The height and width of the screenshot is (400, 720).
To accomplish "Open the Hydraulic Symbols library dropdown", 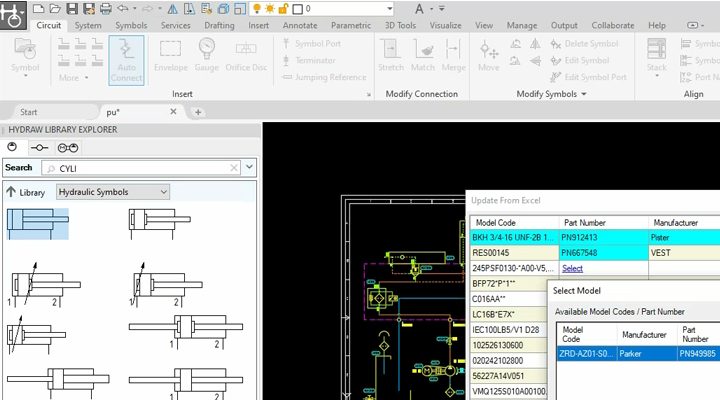I will point(113,192).
